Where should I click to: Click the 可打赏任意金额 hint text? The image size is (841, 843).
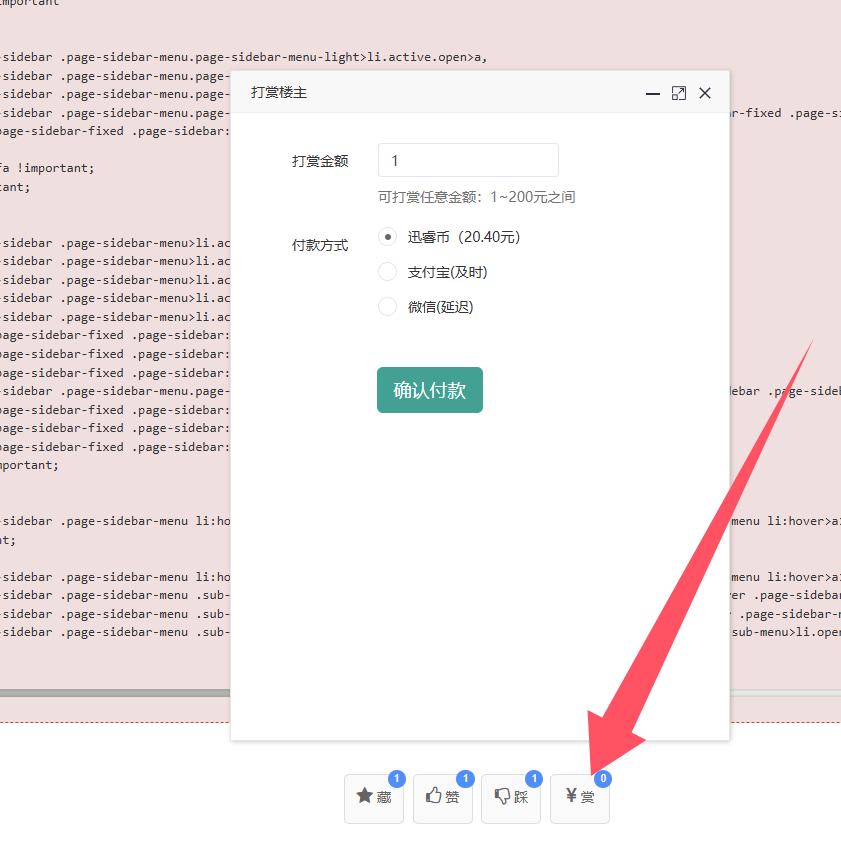476,197
